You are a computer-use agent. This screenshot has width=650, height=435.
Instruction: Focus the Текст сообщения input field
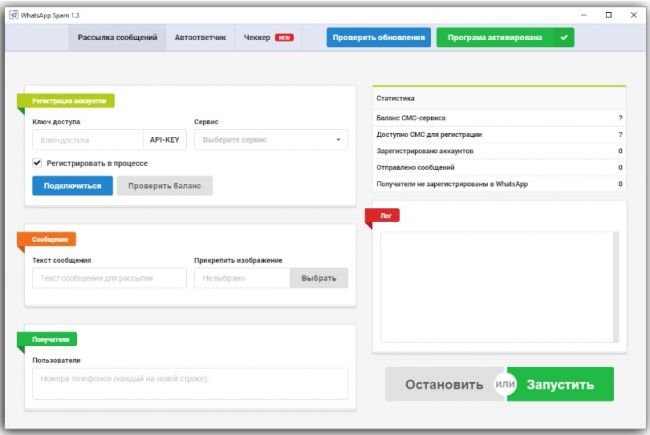click(109, 278)
